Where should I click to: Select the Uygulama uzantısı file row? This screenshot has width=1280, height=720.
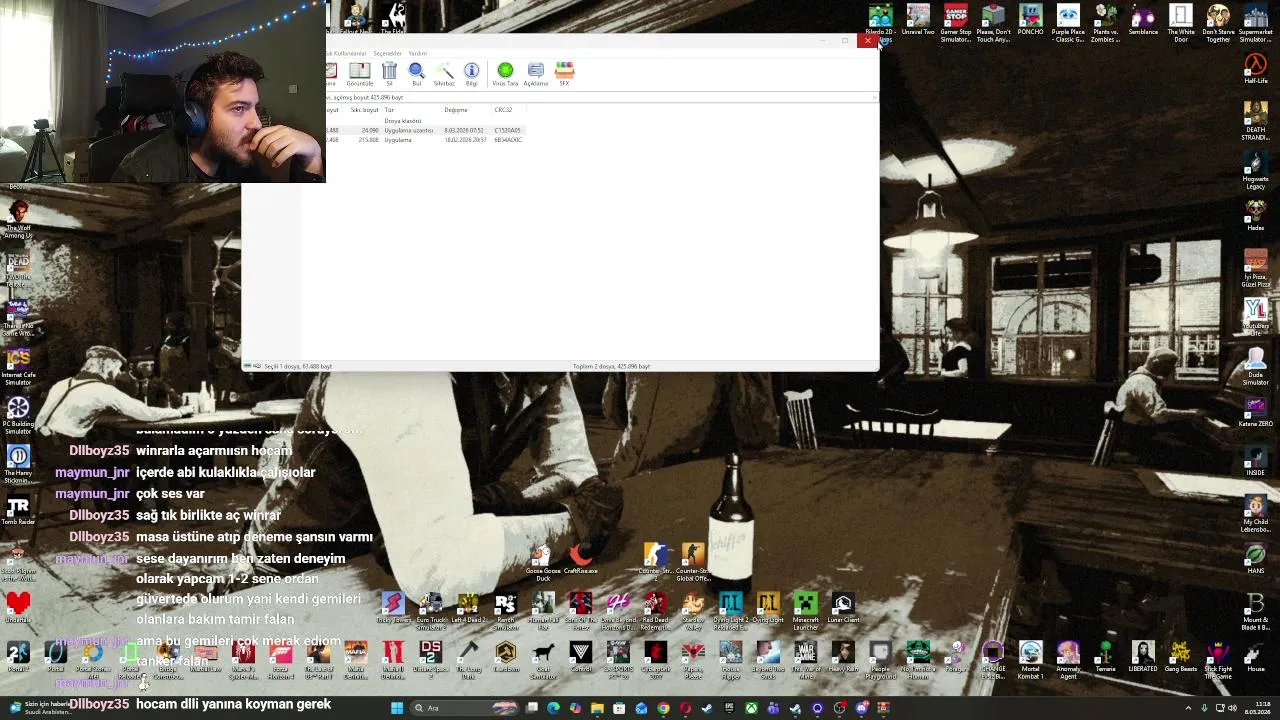427,130
